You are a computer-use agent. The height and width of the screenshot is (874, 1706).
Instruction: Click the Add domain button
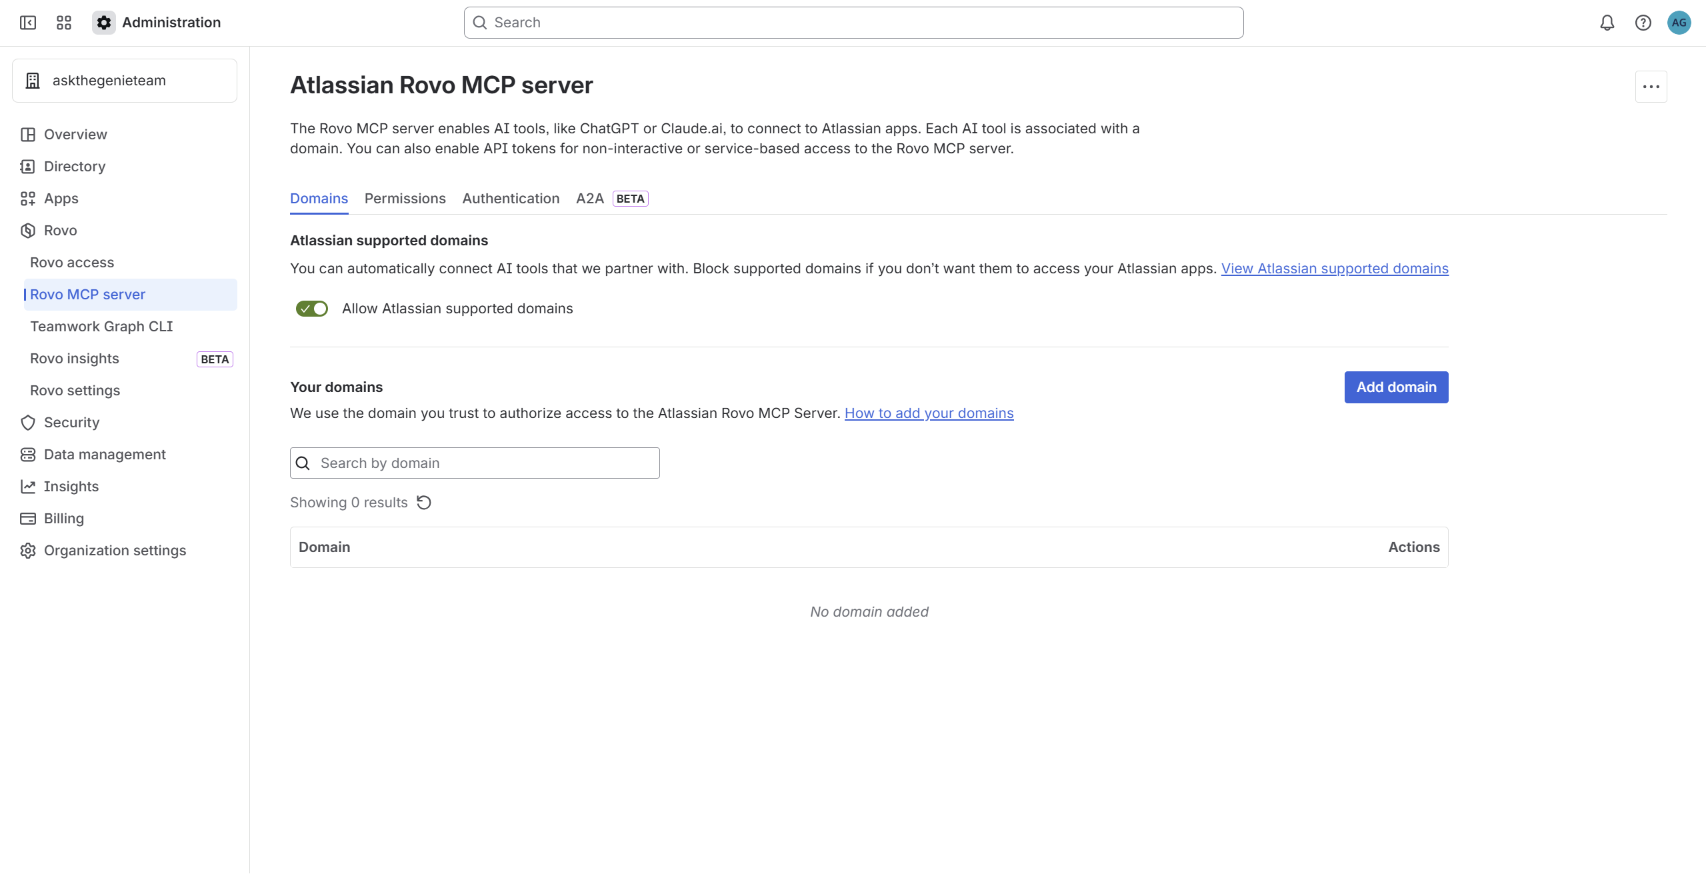[1396, 387]
